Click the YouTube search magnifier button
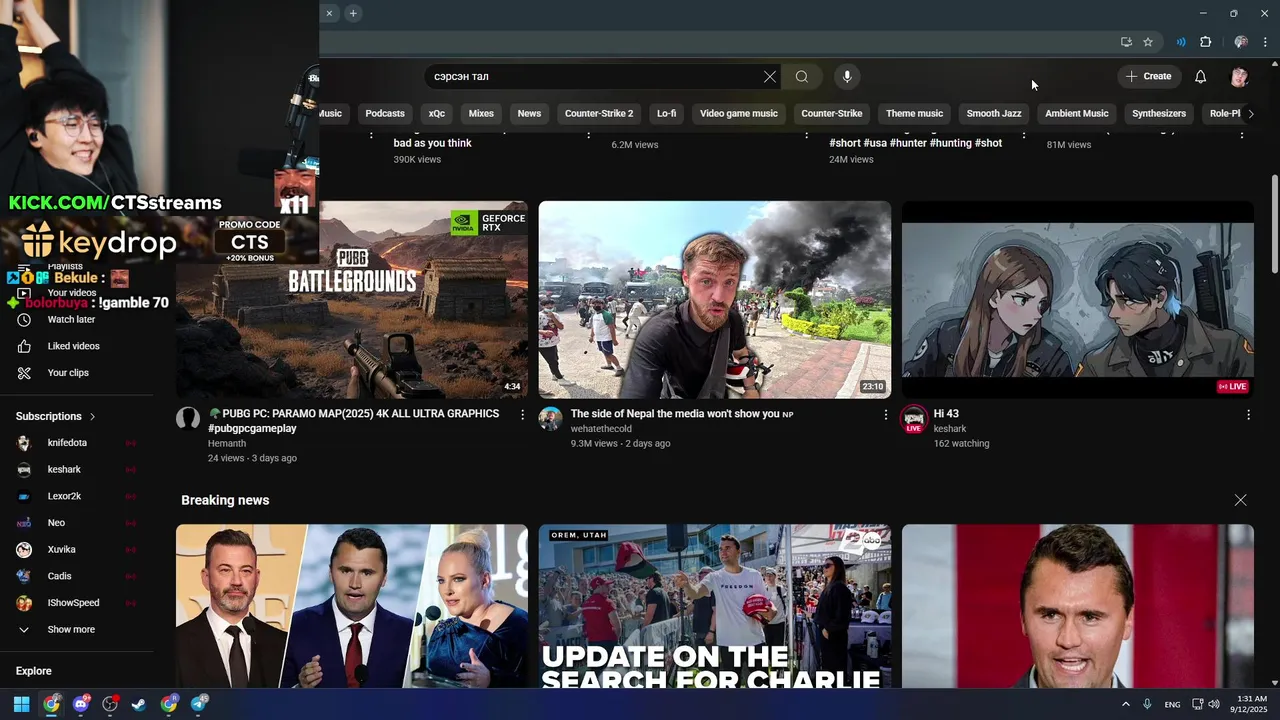 [x=802, y=77]
